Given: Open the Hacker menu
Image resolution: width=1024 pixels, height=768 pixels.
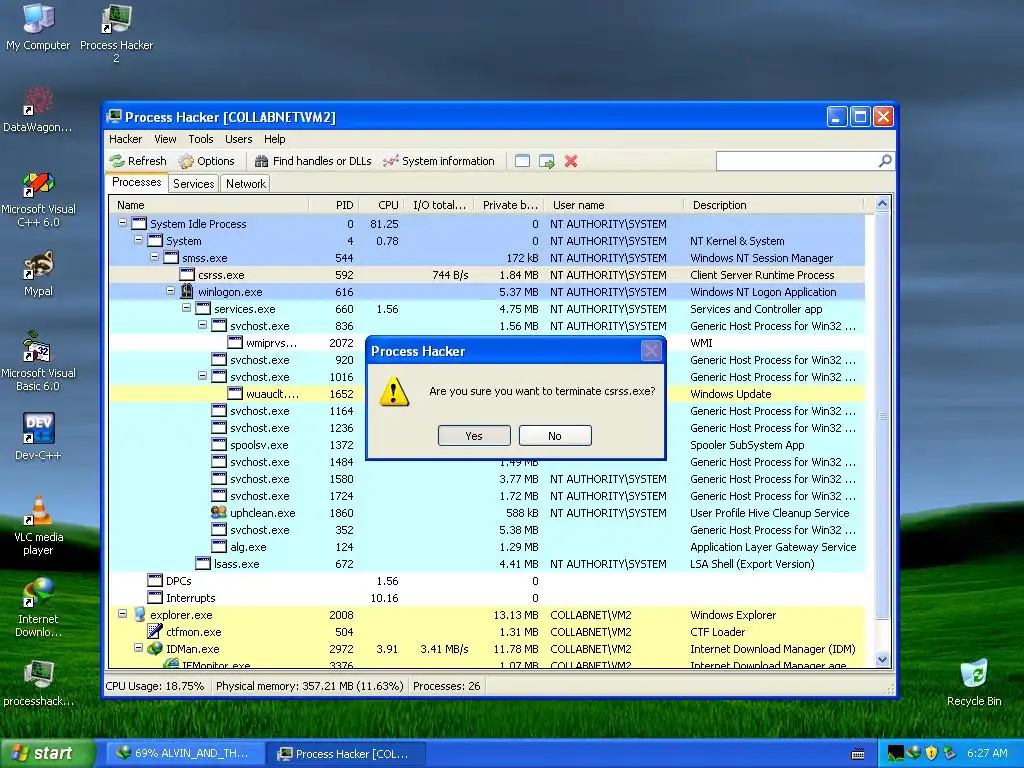Looking at the screenshot, I should [x=125, y=139].
